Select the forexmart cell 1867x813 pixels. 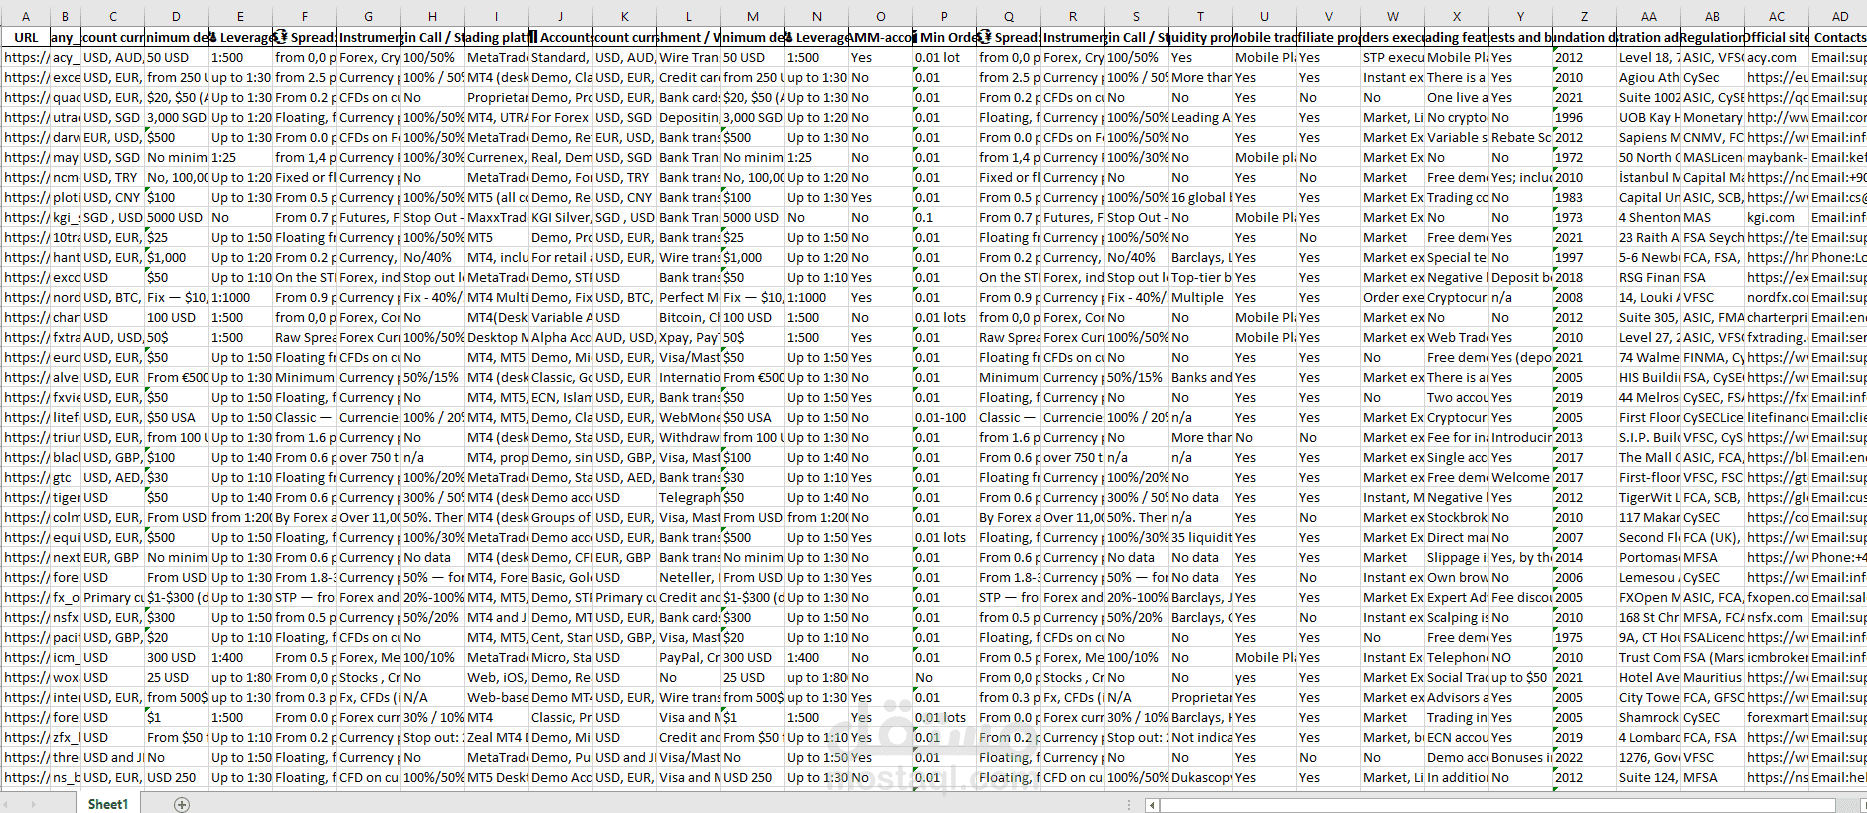[1776, 717]
